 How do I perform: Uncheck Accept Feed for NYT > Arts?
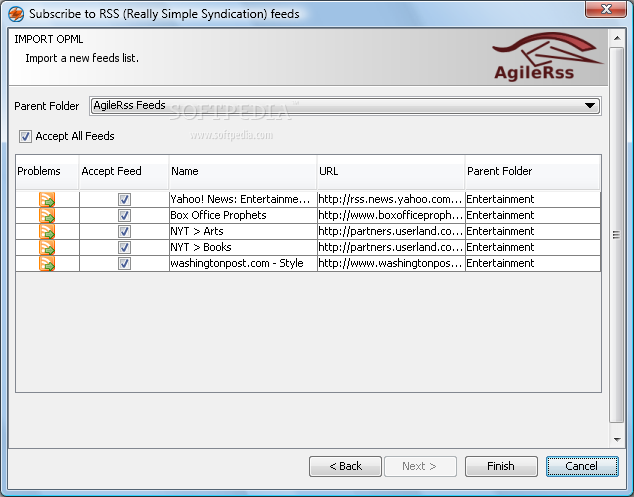124,231
